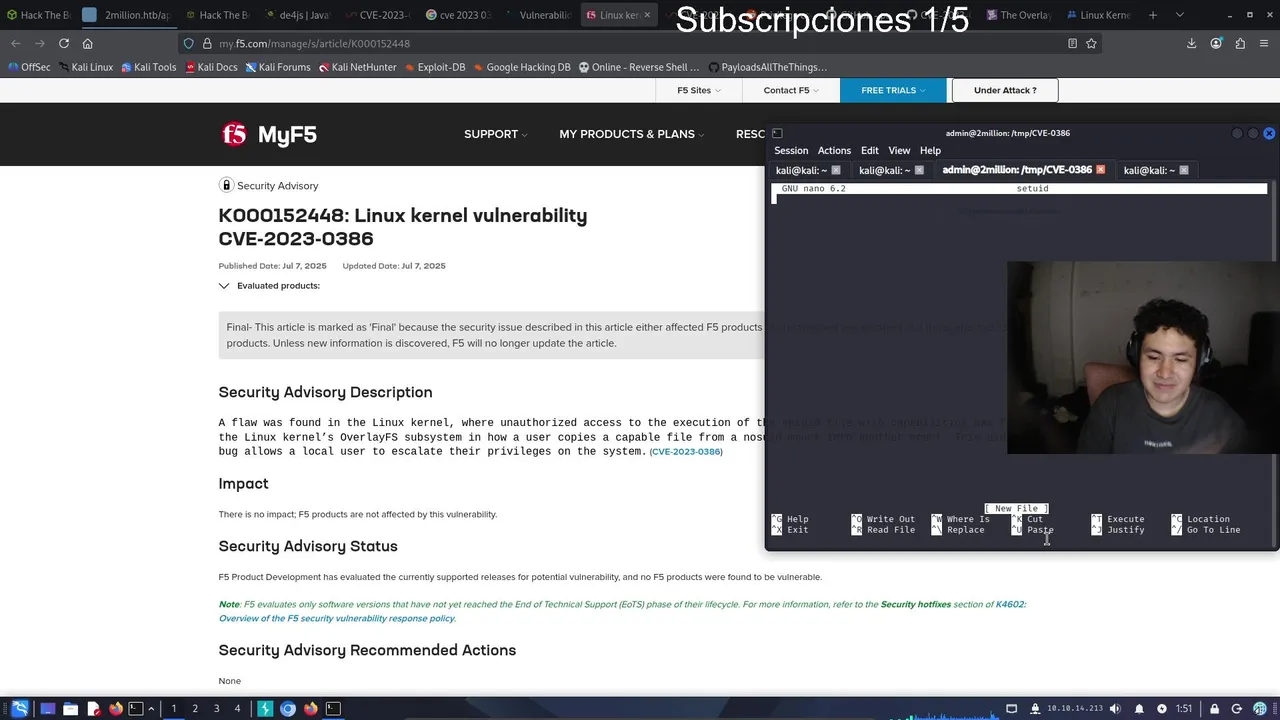The image size is (1280, 720).
Task: Click the article title K000152448 heading
Action: (403, 227)
